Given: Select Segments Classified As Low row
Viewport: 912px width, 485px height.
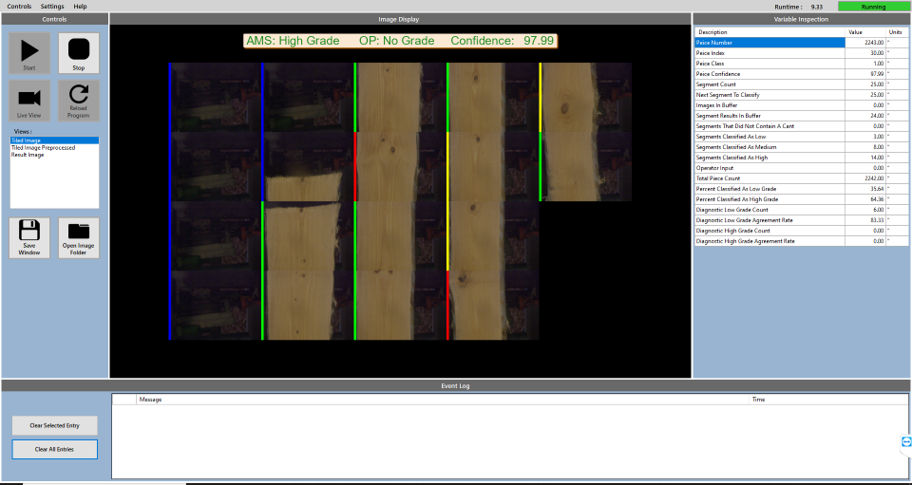Looking at the screenshot, I should (801, 137).
